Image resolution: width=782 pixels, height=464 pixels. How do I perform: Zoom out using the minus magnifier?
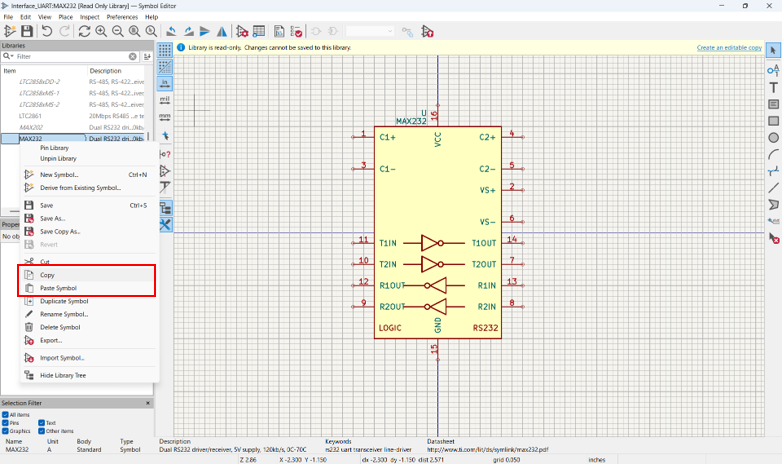[118, 31]
